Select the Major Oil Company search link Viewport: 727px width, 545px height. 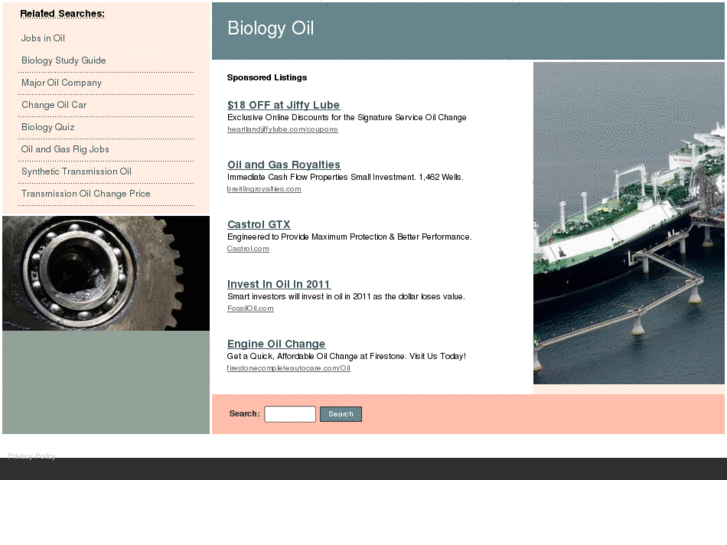point(61,83)
